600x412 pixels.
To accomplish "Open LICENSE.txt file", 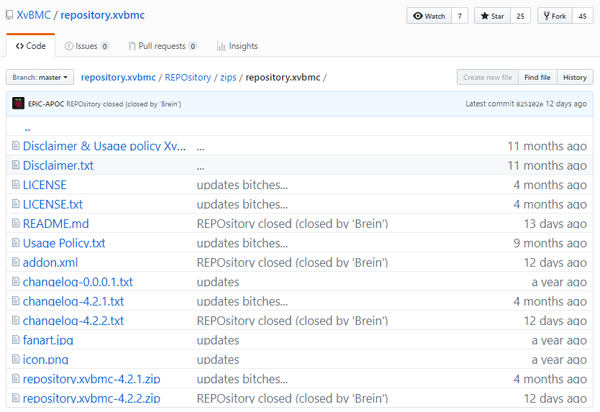I will pyautogui.click(x=53, y=204).
